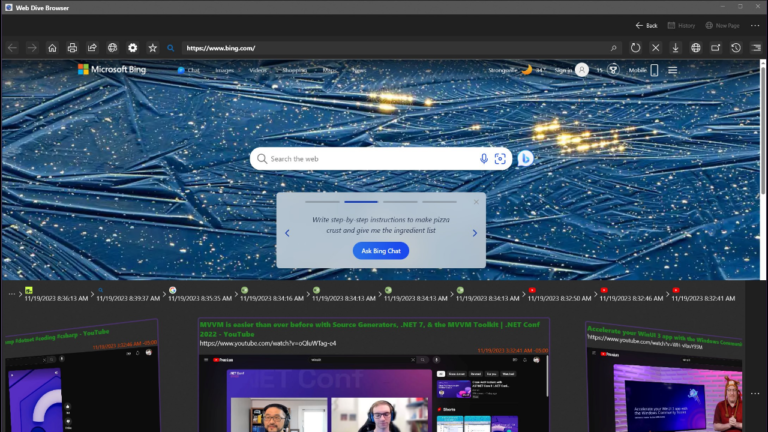This screenshot has width=768, height=432.
Task: Open the MVVM is easier than ever title link
Action: [x=370, y=329]
